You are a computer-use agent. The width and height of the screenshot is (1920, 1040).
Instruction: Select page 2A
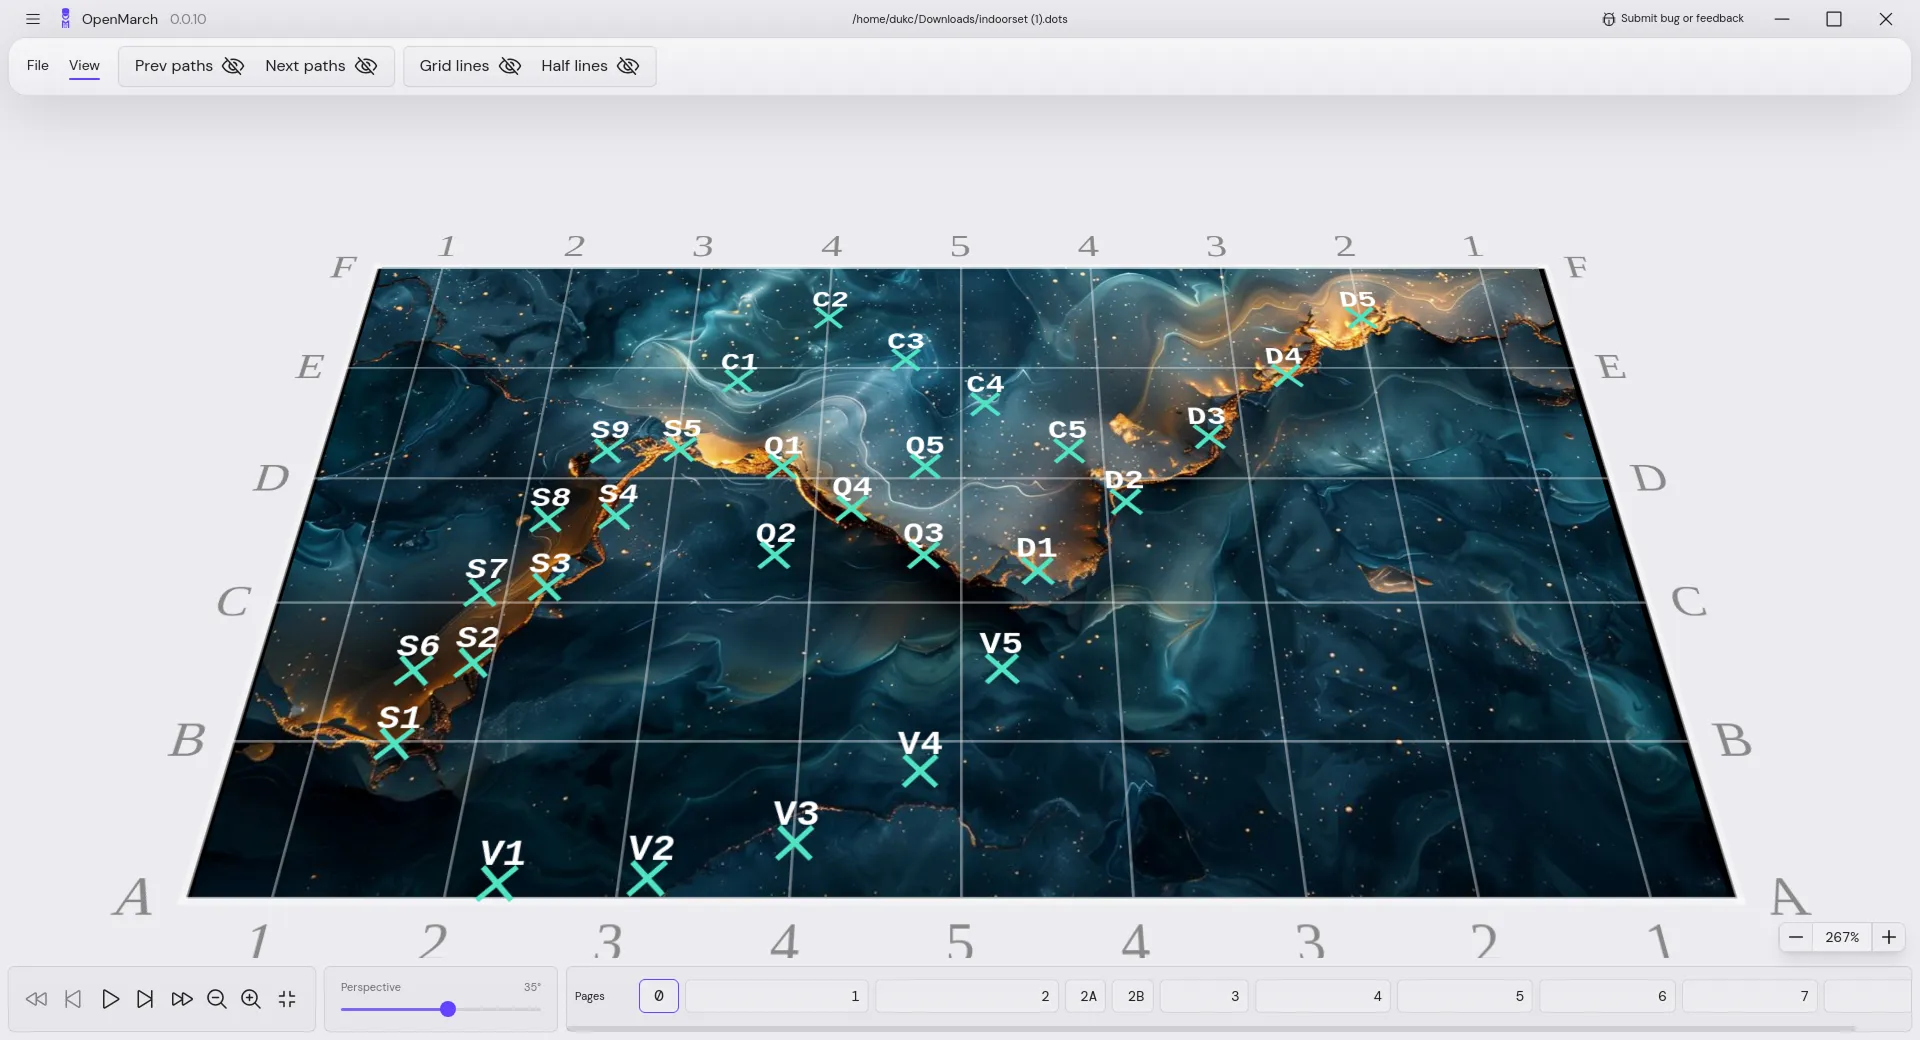(x=1086, y=996)
